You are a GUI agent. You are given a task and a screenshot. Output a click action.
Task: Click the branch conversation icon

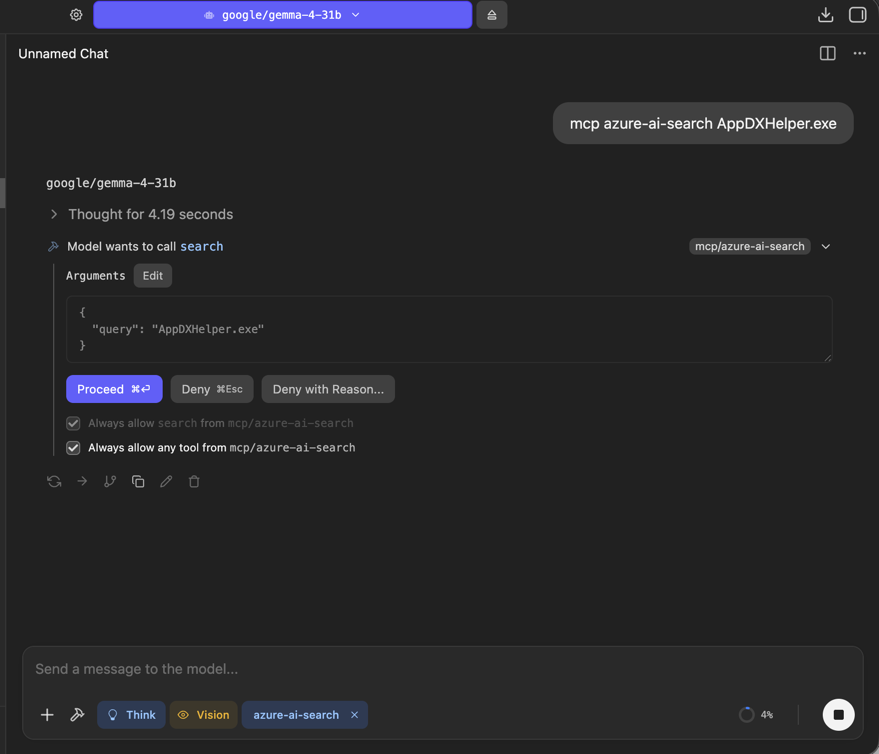[x=110, y=482]
